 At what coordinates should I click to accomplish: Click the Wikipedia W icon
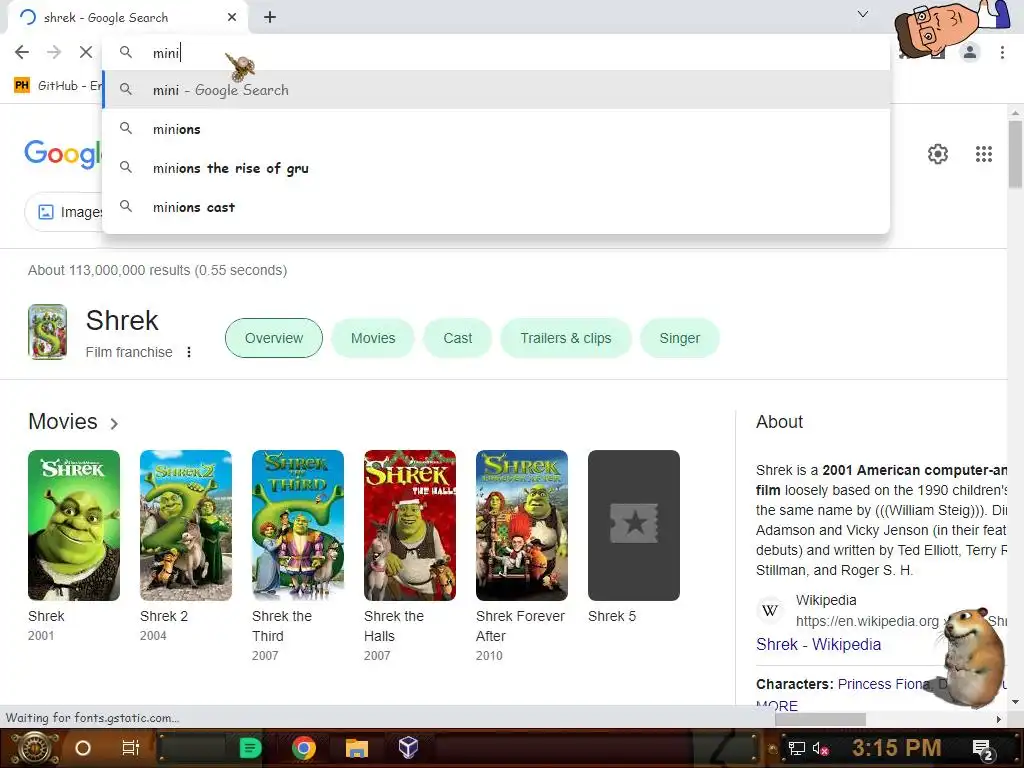point(770,611)
